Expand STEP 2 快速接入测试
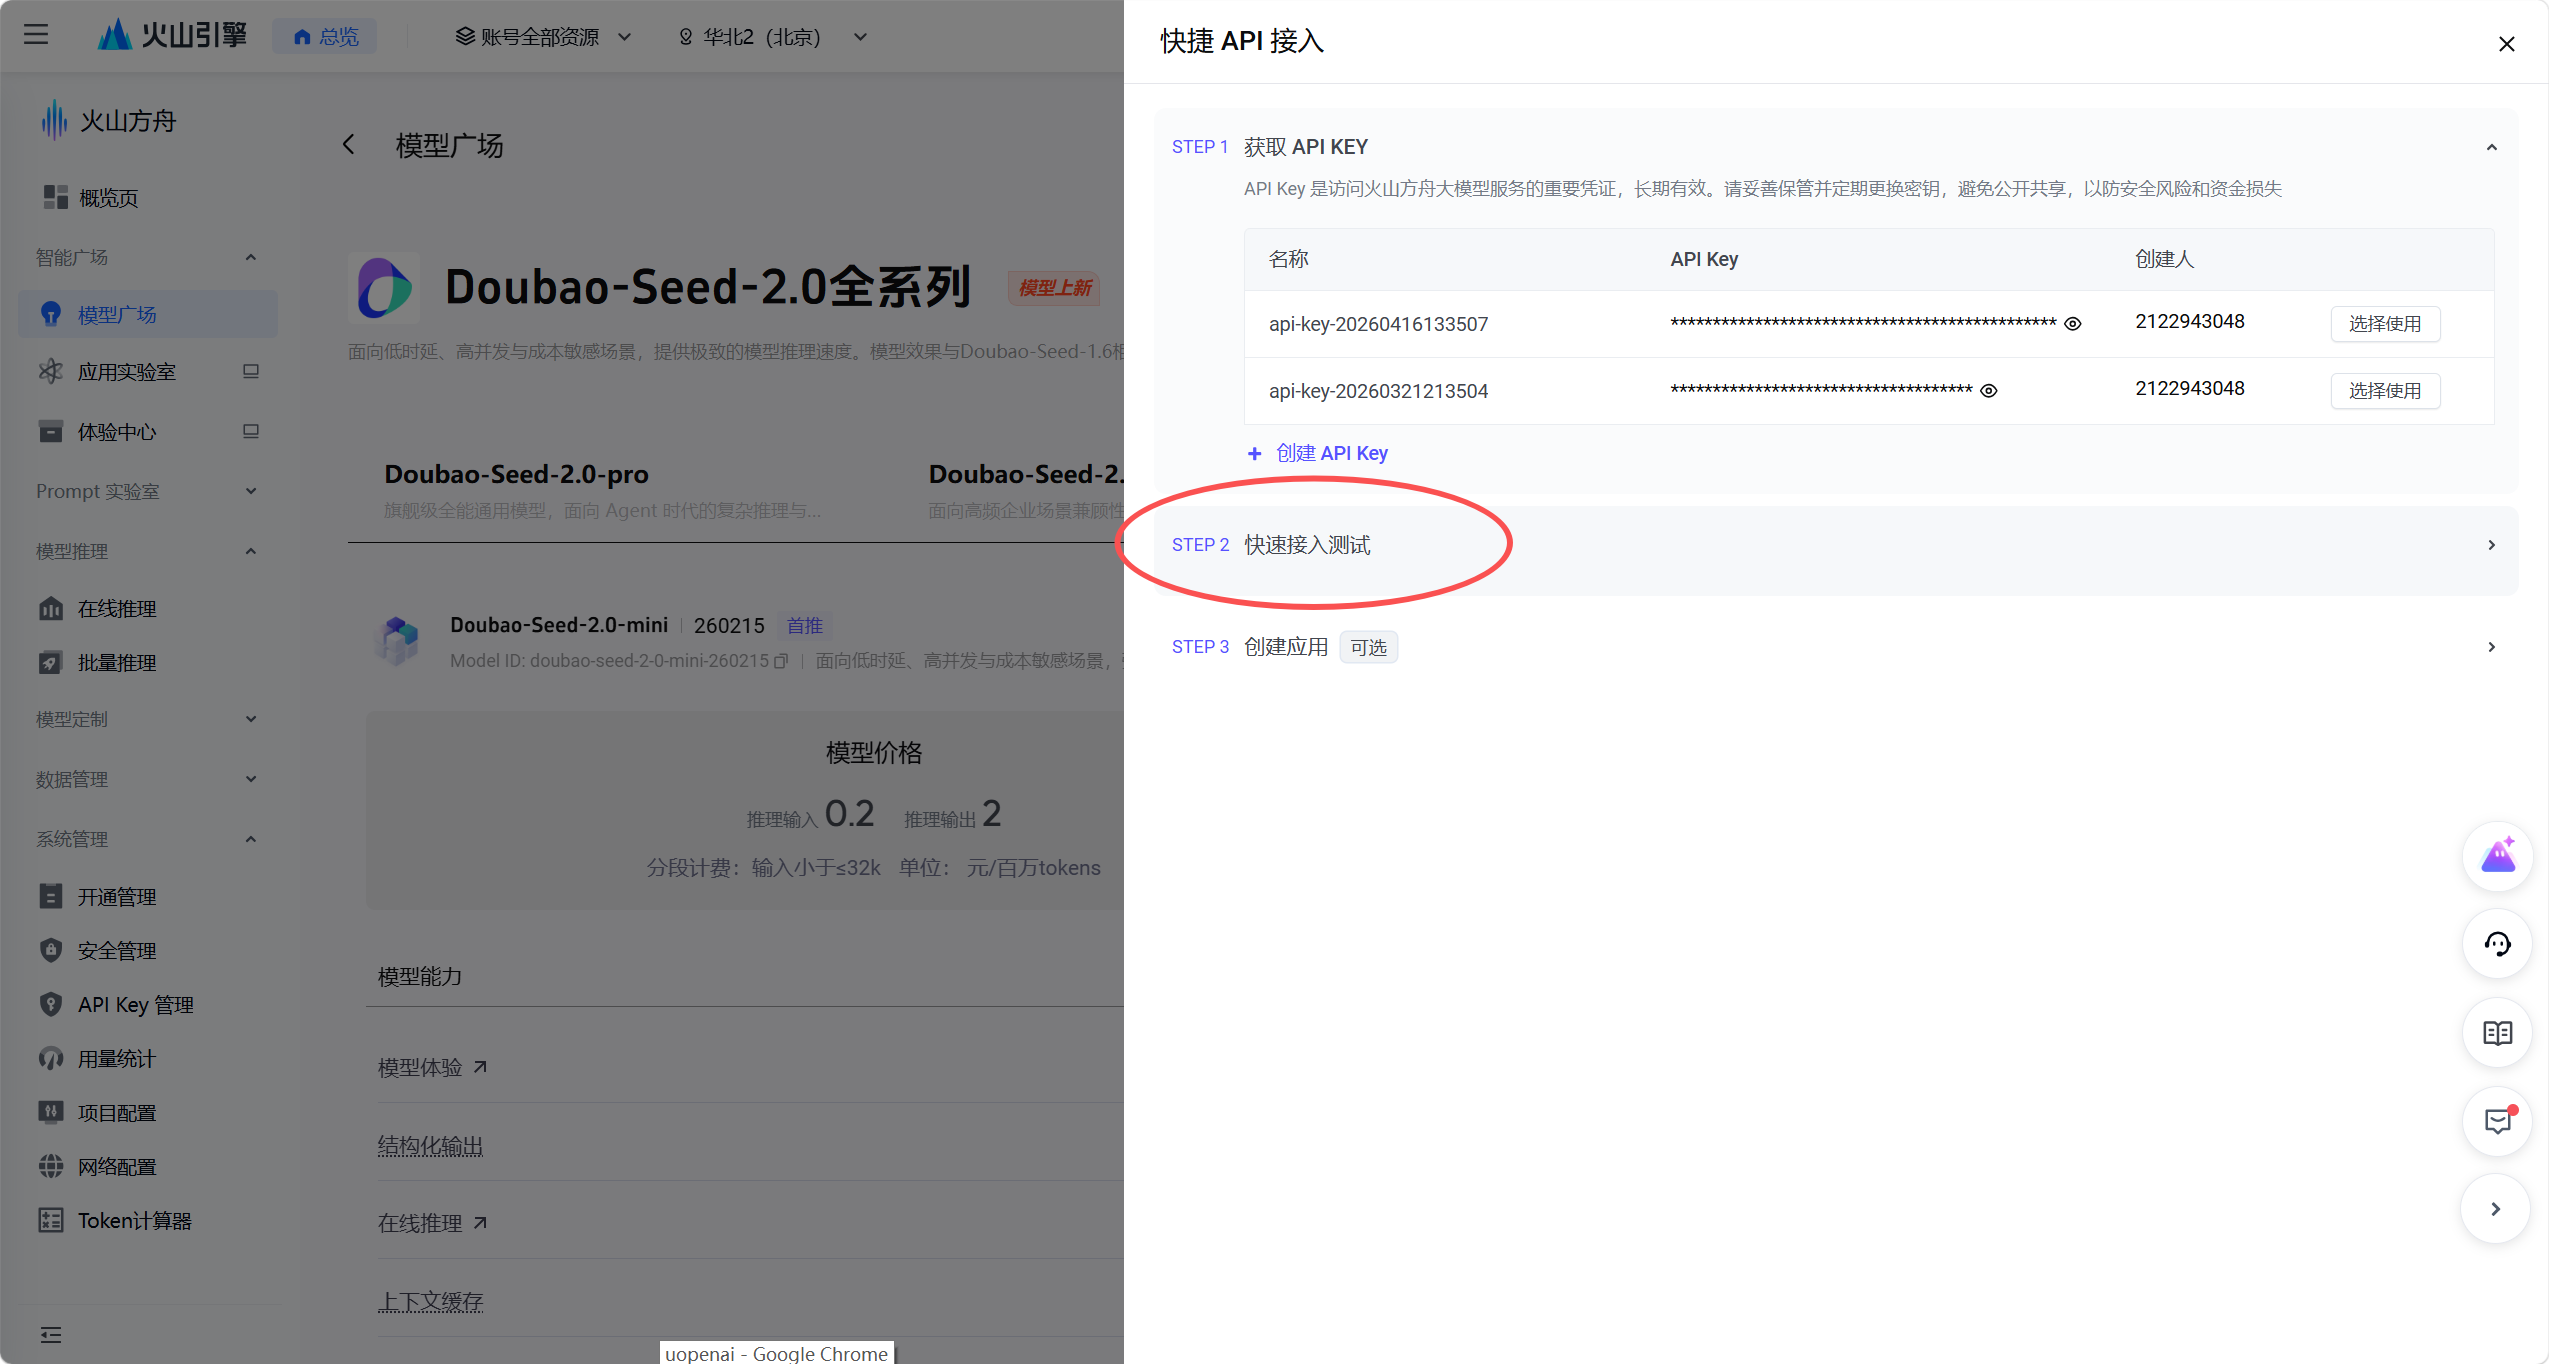 click(1835, 545)
